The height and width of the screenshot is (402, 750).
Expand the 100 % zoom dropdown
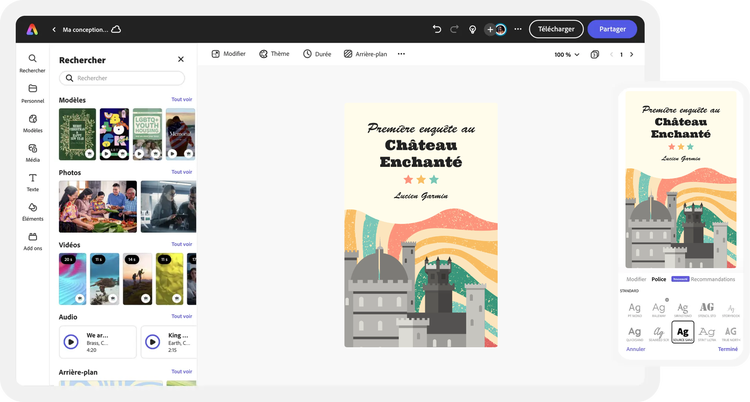coord(566,54)
